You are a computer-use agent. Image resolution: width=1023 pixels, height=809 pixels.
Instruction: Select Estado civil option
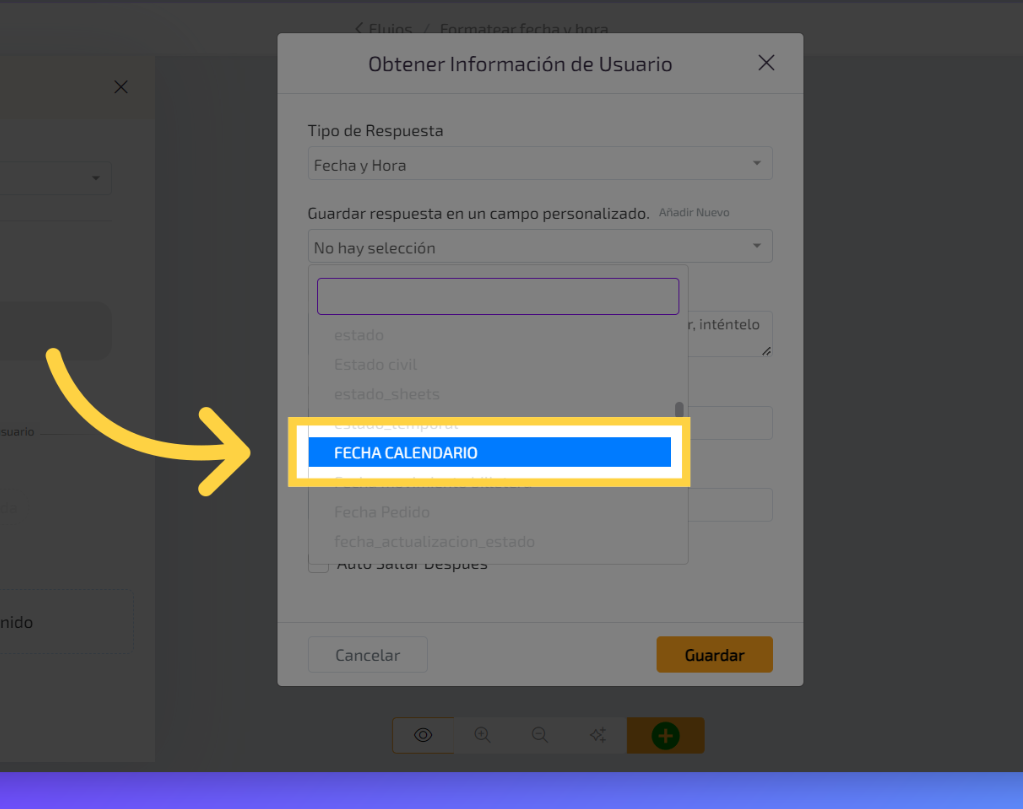376,365
